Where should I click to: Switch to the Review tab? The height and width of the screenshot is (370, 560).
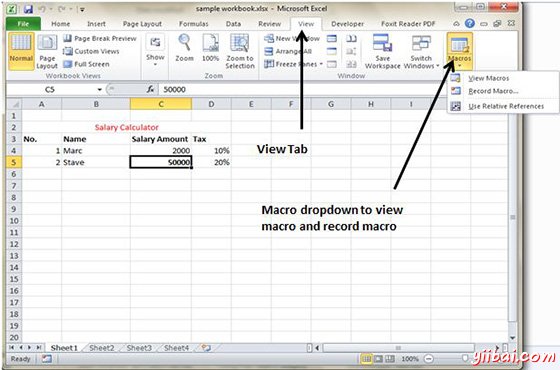pos(270,24)
